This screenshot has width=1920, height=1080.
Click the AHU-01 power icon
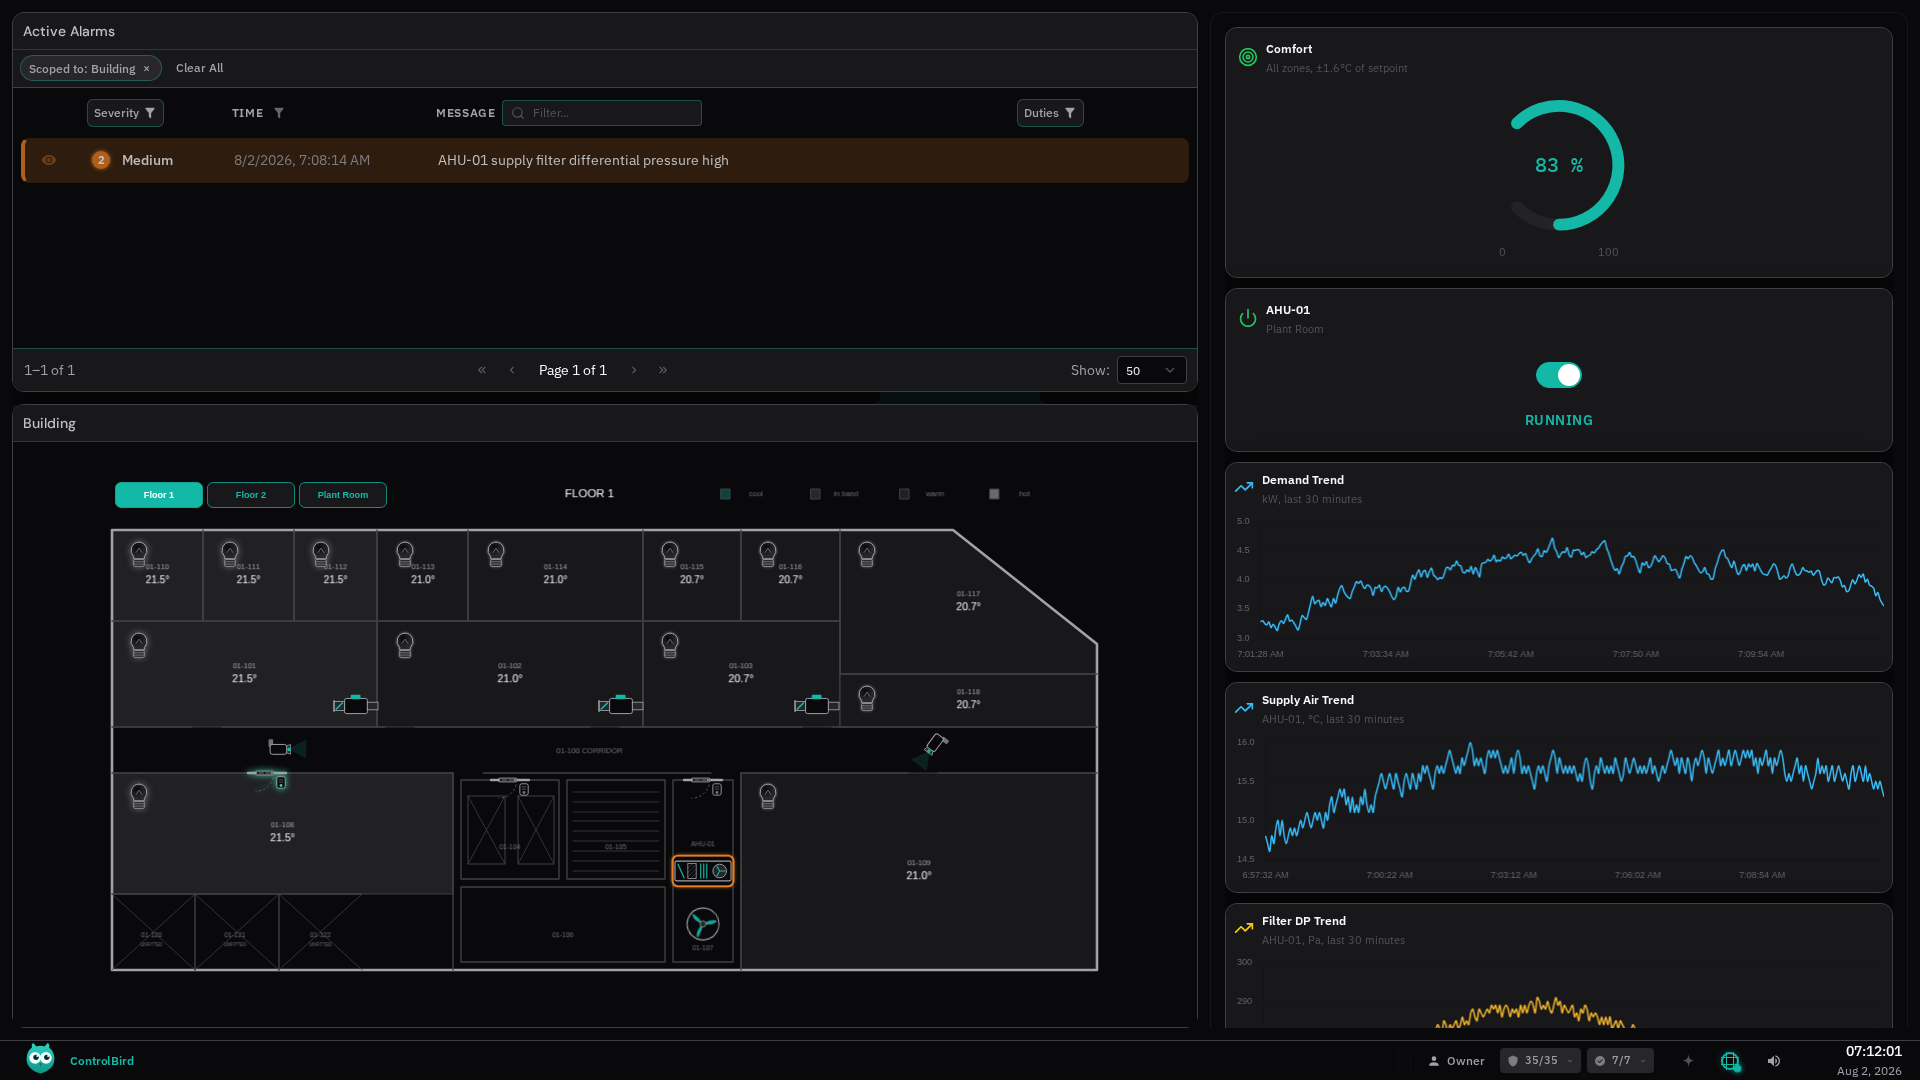(x=1248, y=318)
